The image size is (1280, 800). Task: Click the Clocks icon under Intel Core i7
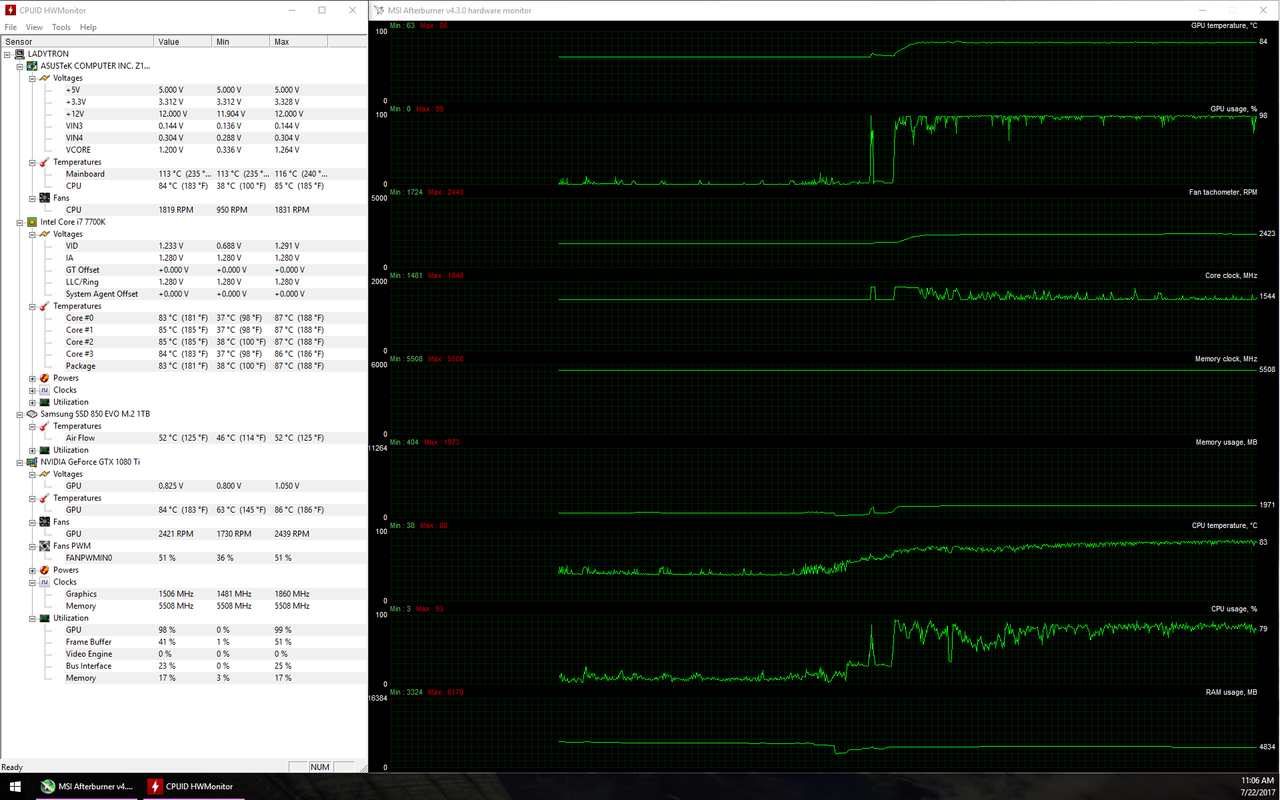tap(44, 390)
